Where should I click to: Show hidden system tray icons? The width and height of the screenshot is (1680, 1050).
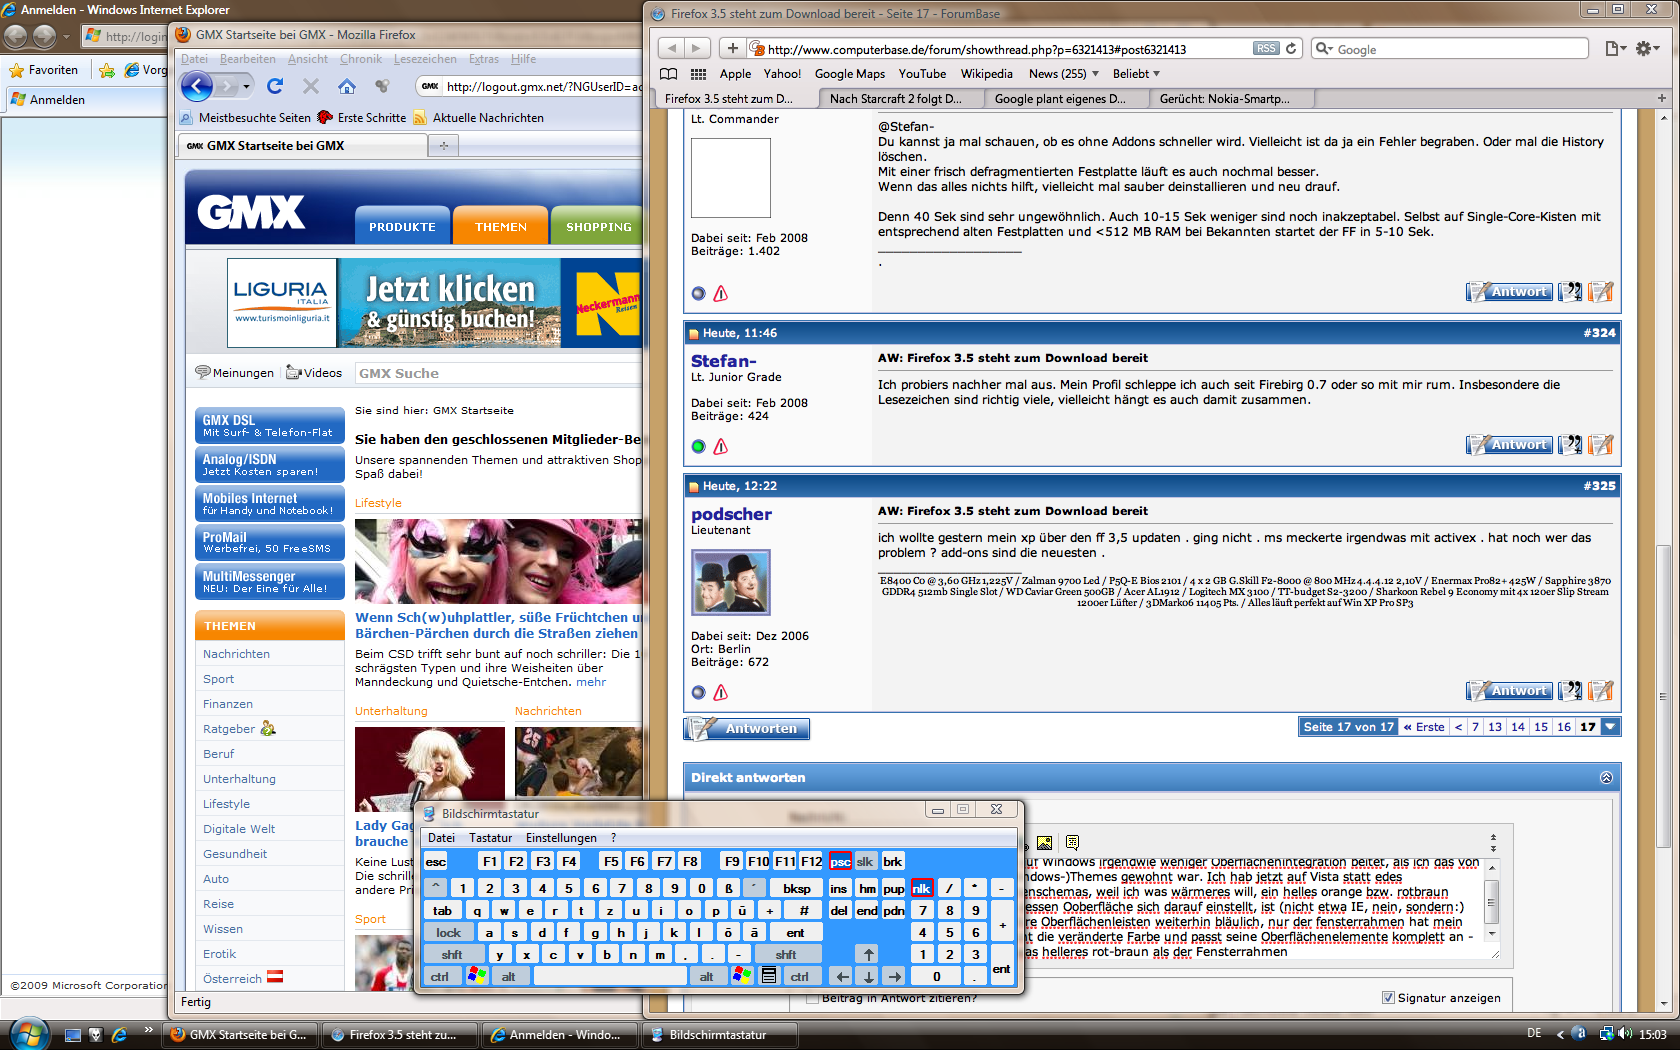click(1560, 1034)
